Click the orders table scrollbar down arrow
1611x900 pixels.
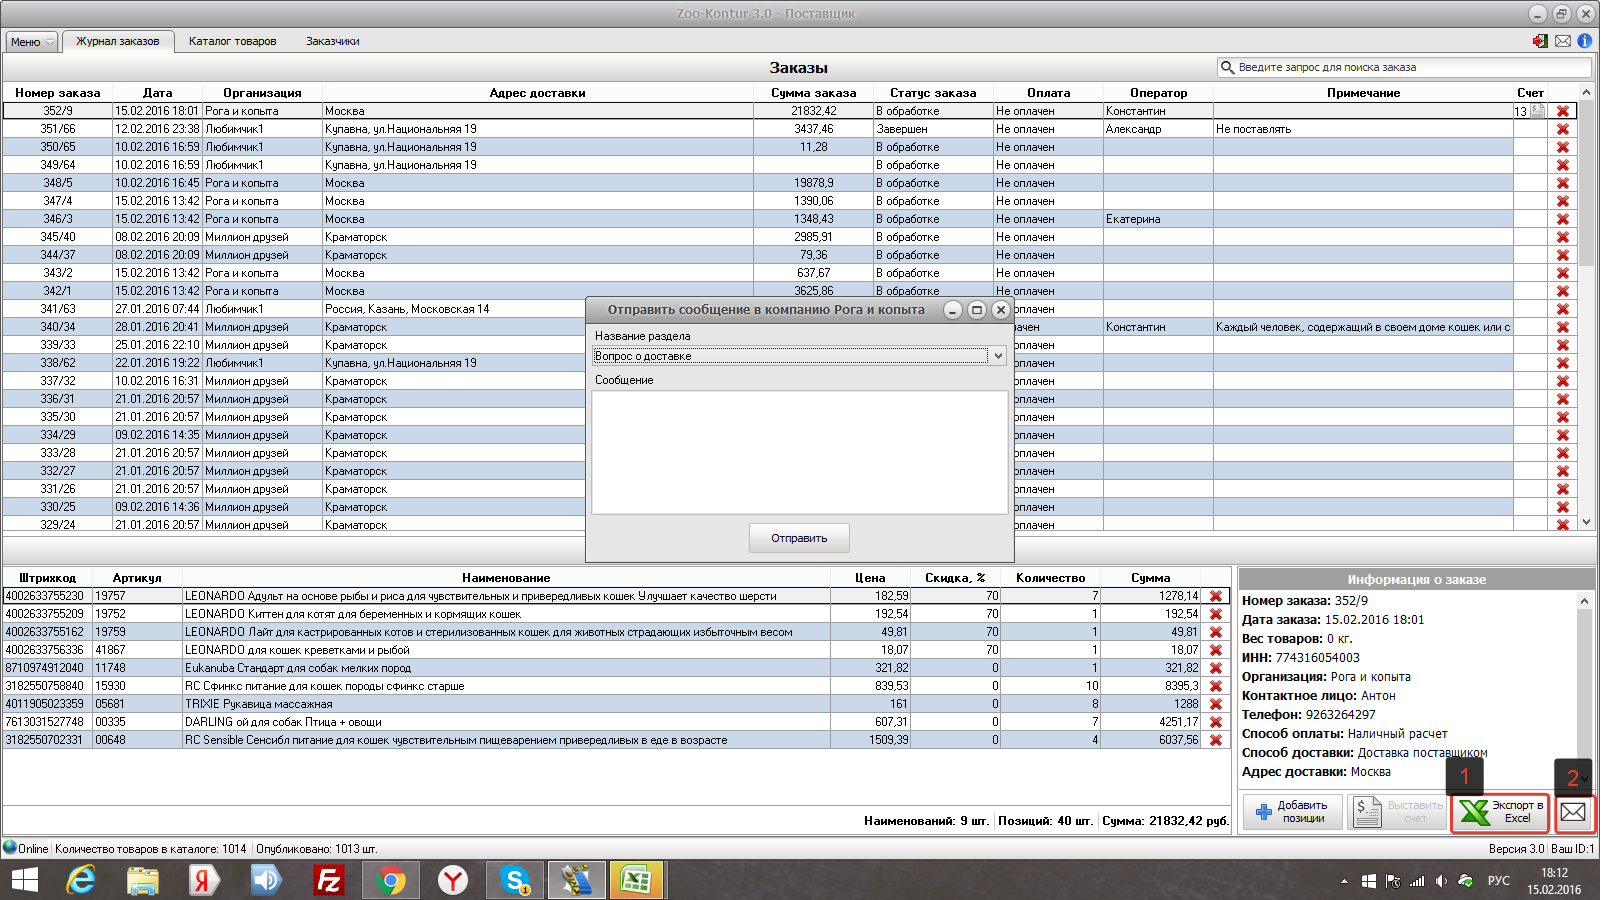tap(1586, 522)
